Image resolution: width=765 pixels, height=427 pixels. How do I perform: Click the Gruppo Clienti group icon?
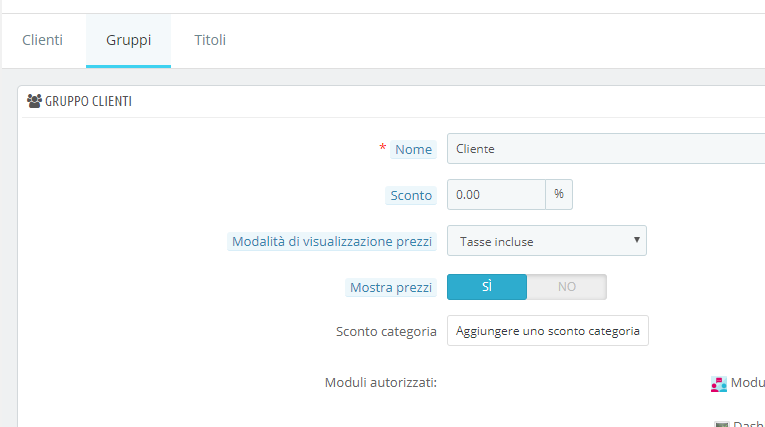34,101
